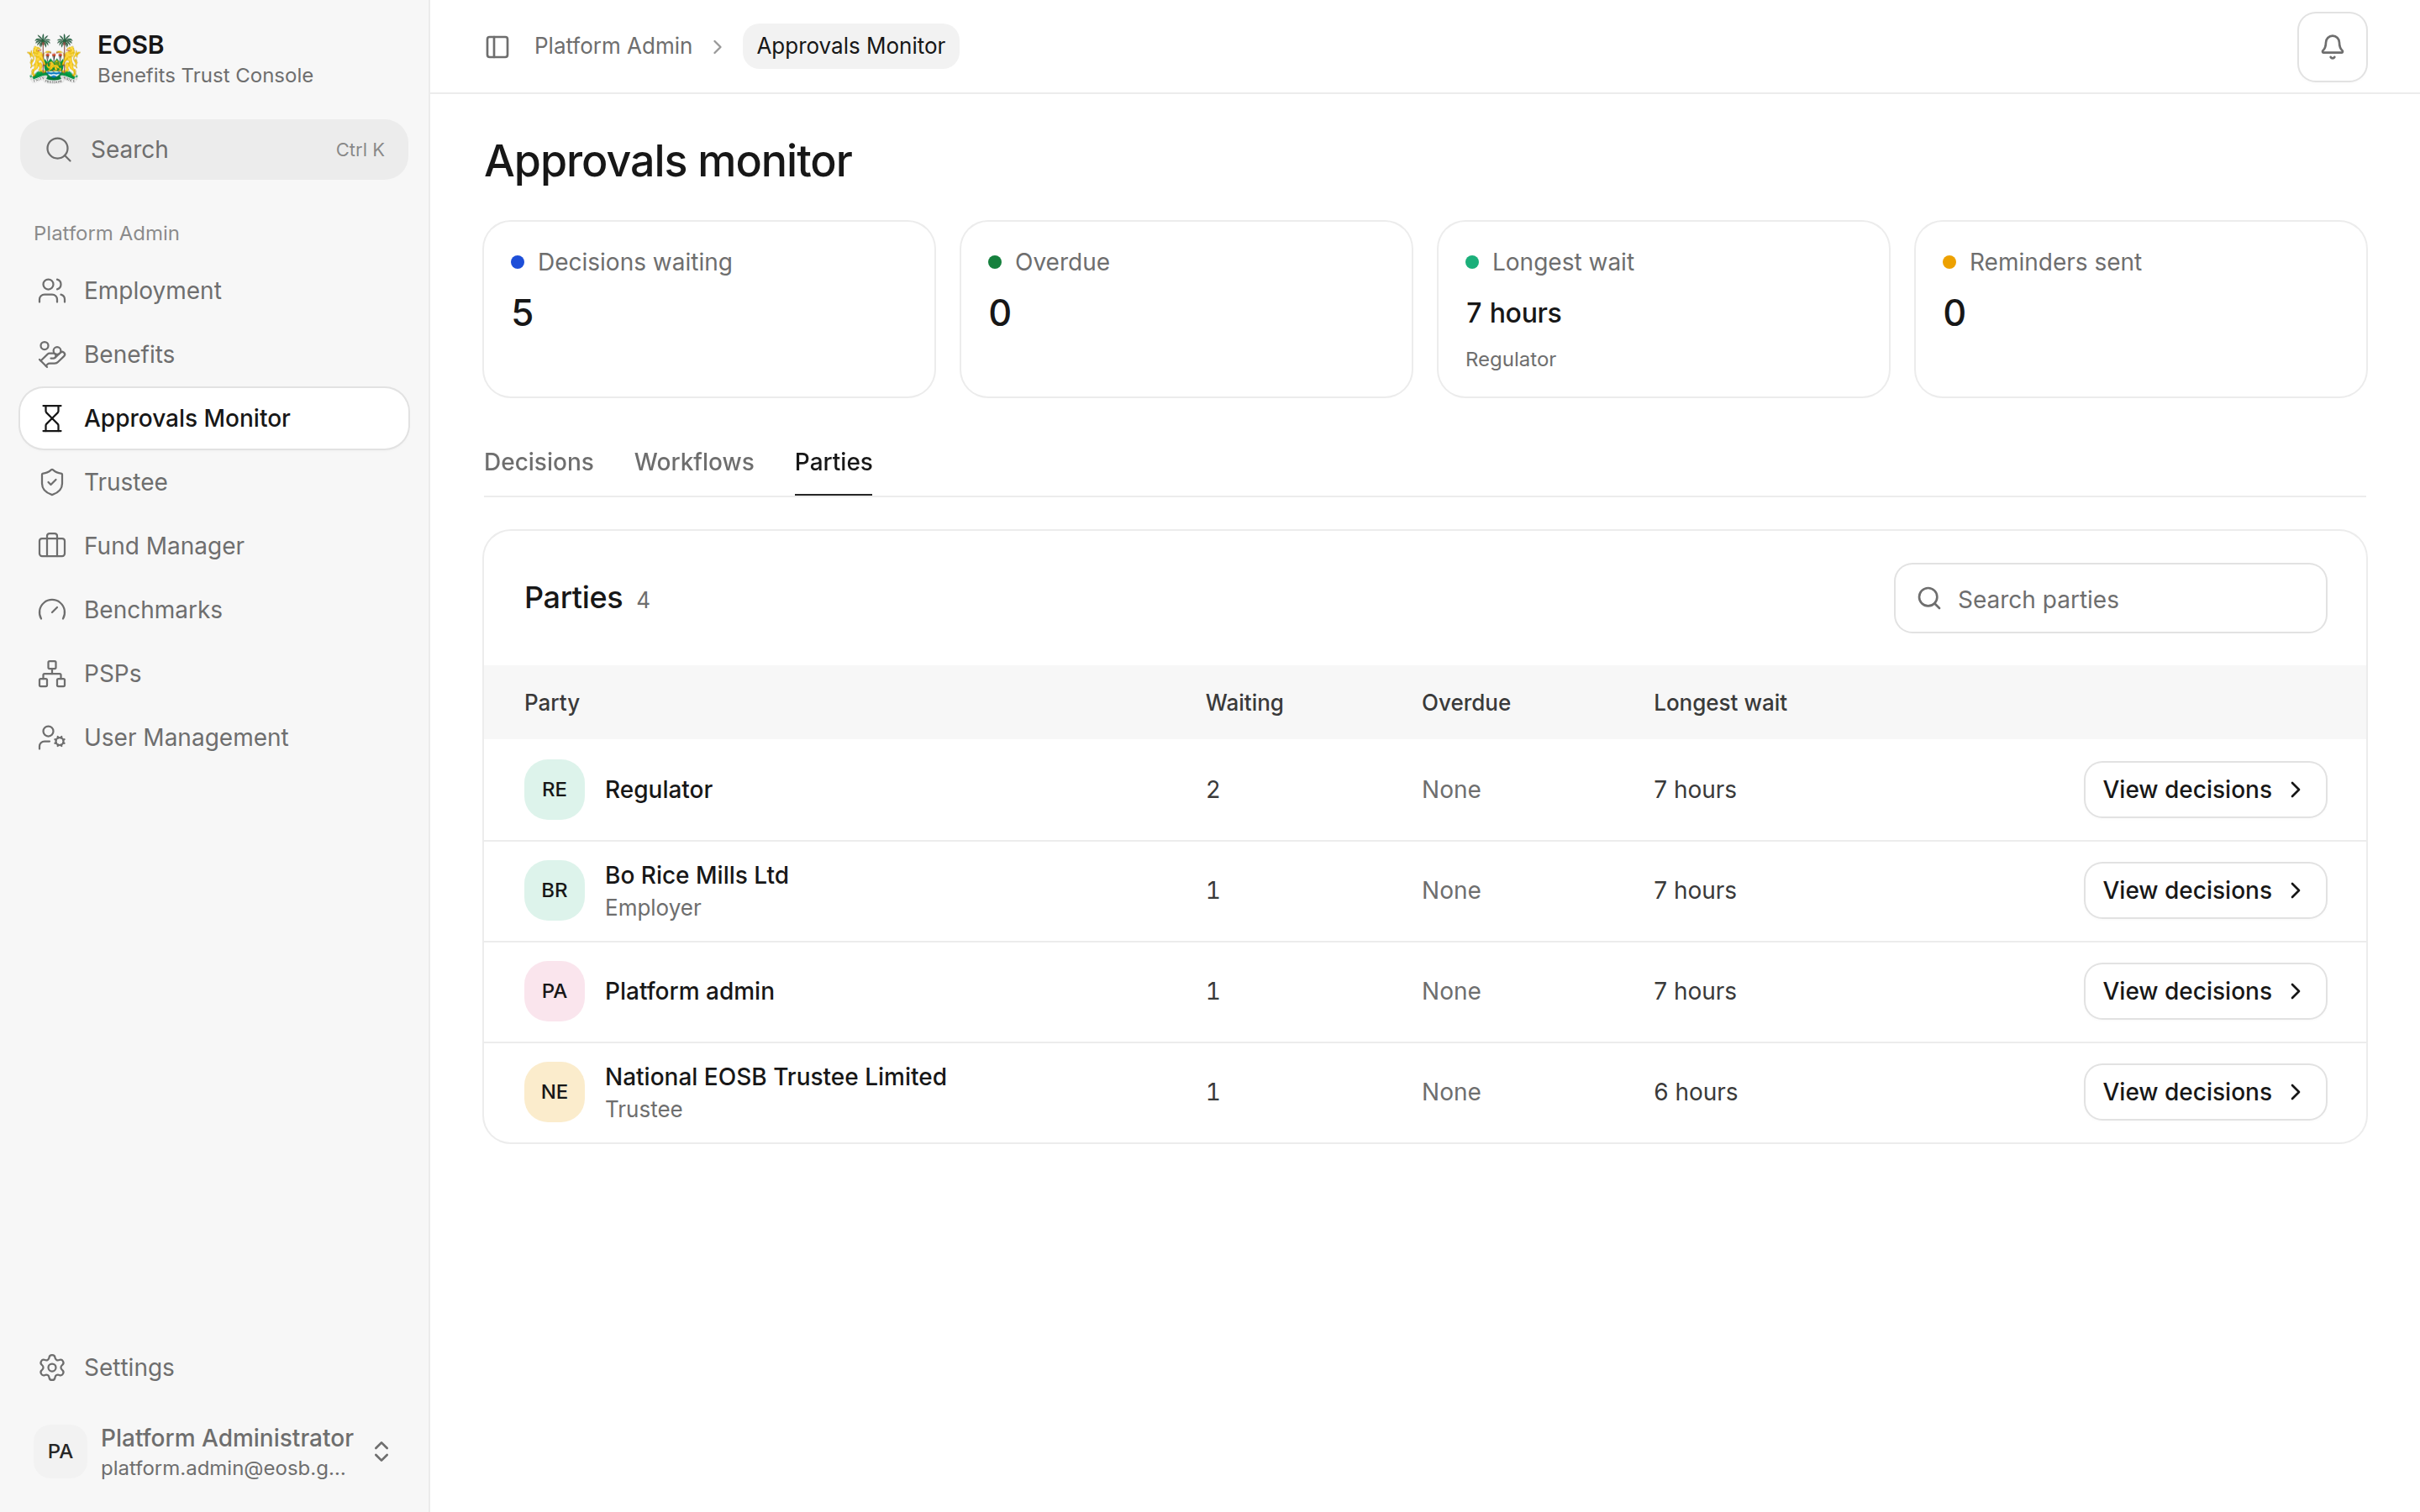2420x1512 pixels.
Task: Click the Approvals Monitor breadcrumb
Action: [850, 46]
